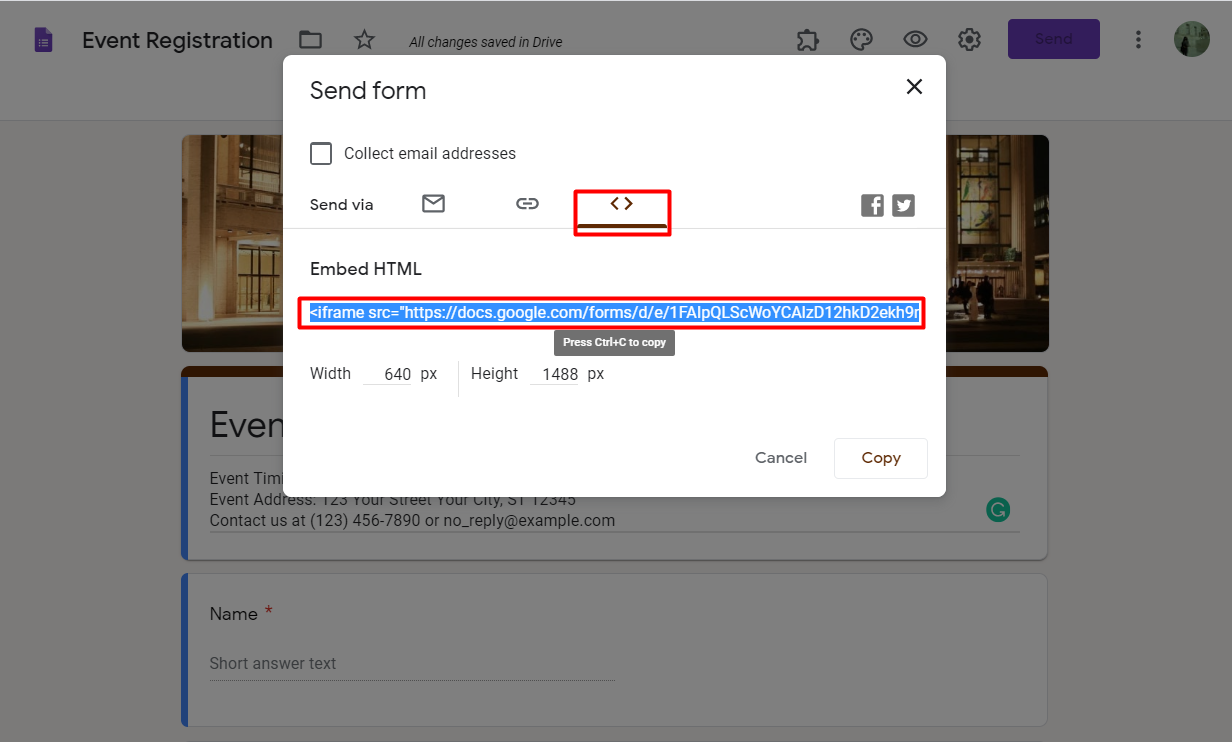
Task: Click the user account avatar
Action: (x=1191, y=40)
